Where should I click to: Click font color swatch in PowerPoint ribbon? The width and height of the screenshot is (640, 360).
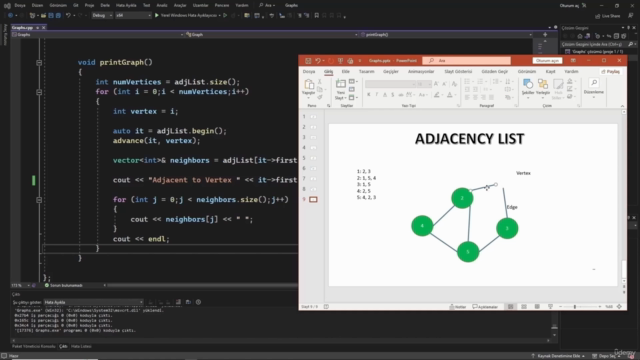449,95
